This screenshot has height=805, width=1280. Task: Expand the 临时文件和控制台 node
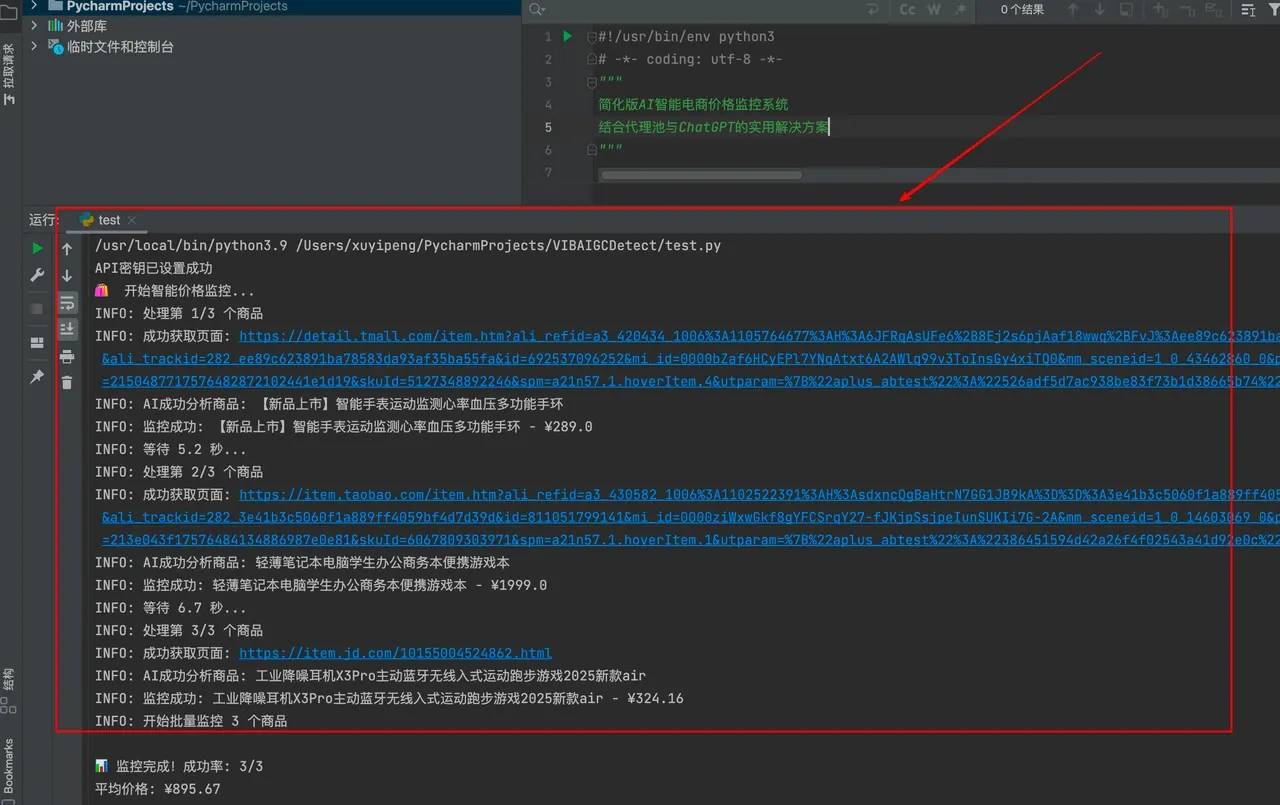coord(35,47)
